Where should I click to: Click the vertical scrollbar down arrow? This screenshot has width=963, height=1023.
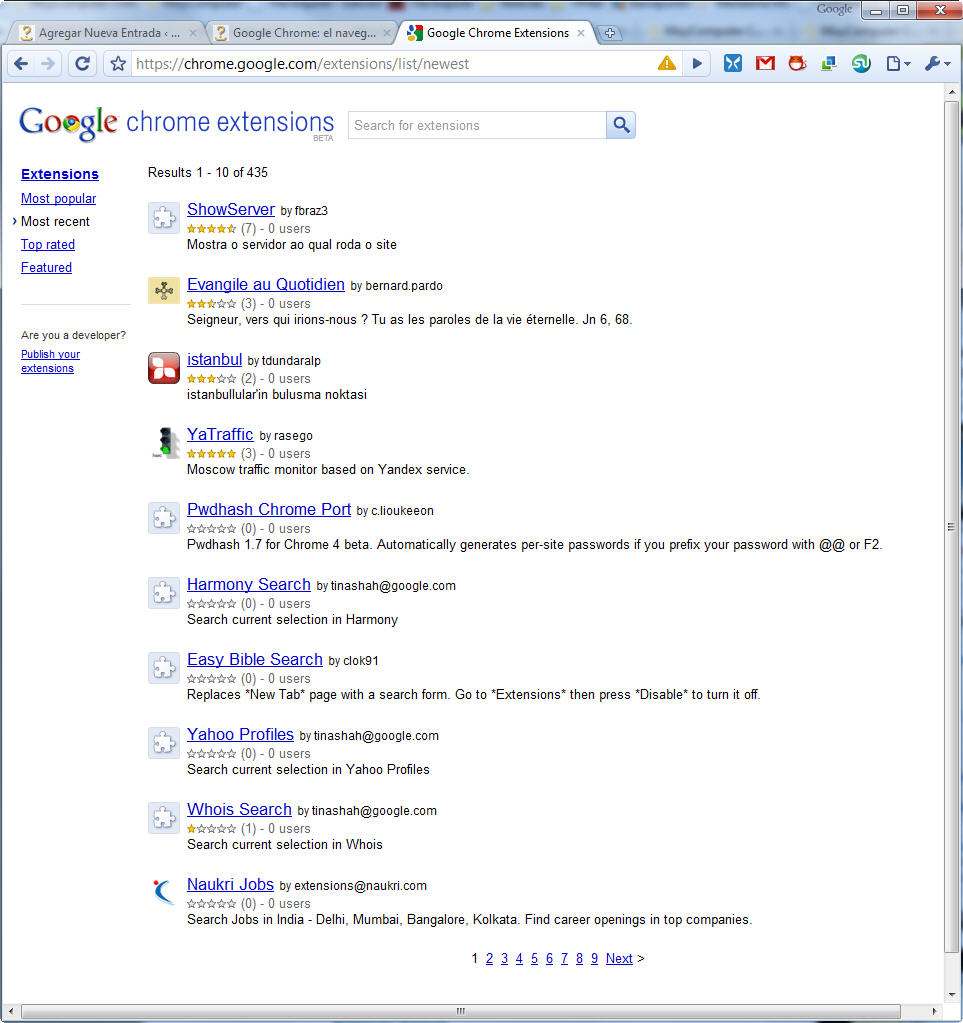(x=951, y=994)
